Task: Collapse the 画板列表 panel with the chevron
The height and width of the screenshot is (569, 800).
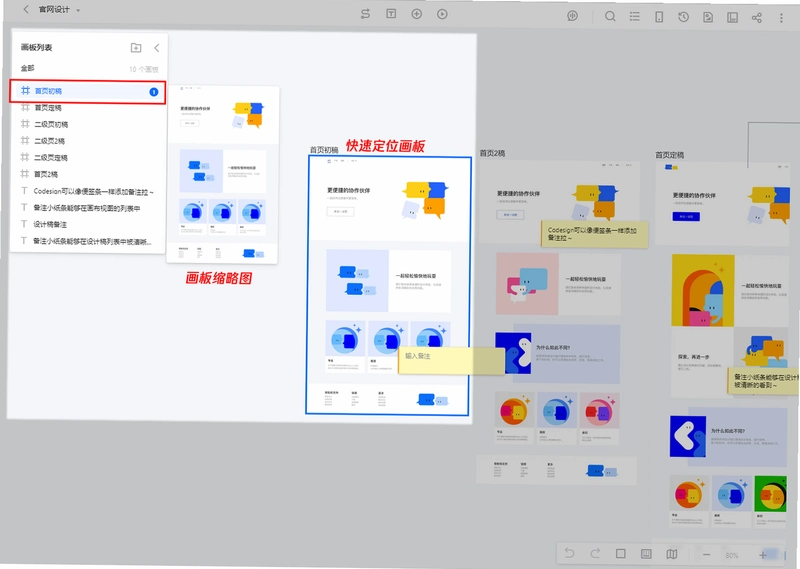Action: (157, 48)
